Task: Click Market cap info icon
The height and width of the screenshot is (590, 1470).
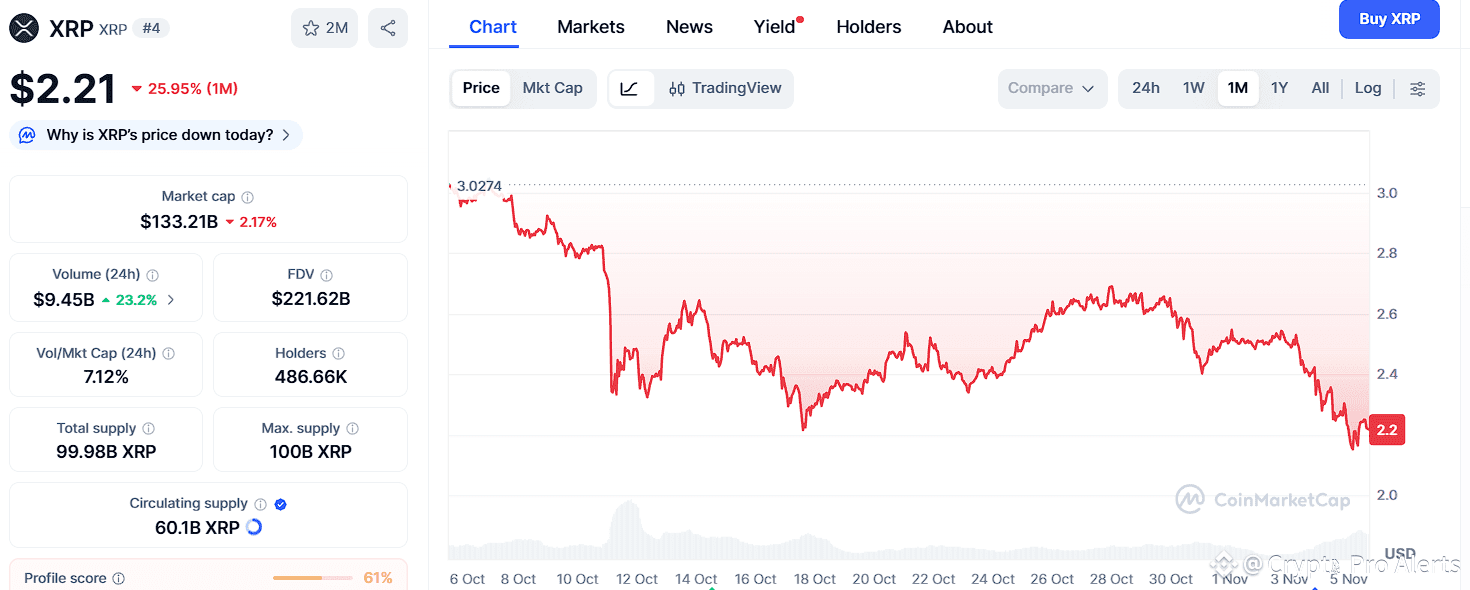Action: [x=248, y=198]
